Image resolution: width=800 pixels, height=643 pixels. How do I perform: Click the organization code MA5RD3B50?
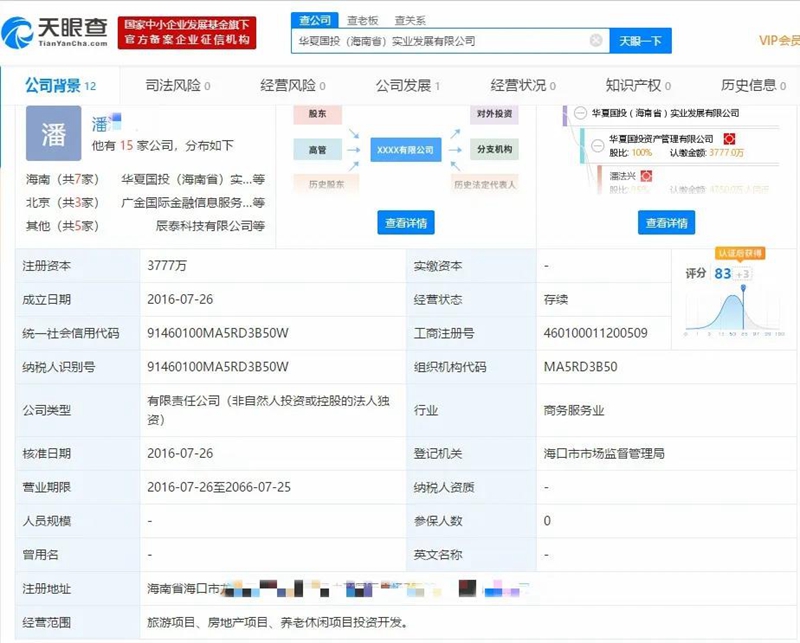[x=580, y=366]
